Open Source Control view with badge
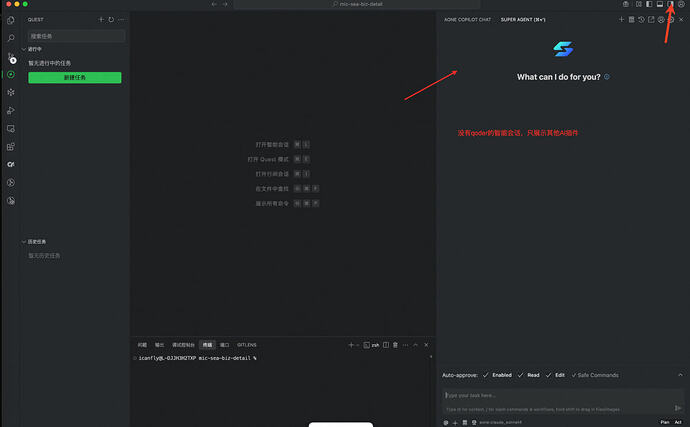This screenshot has height=427, width=690. click(11, 57)
